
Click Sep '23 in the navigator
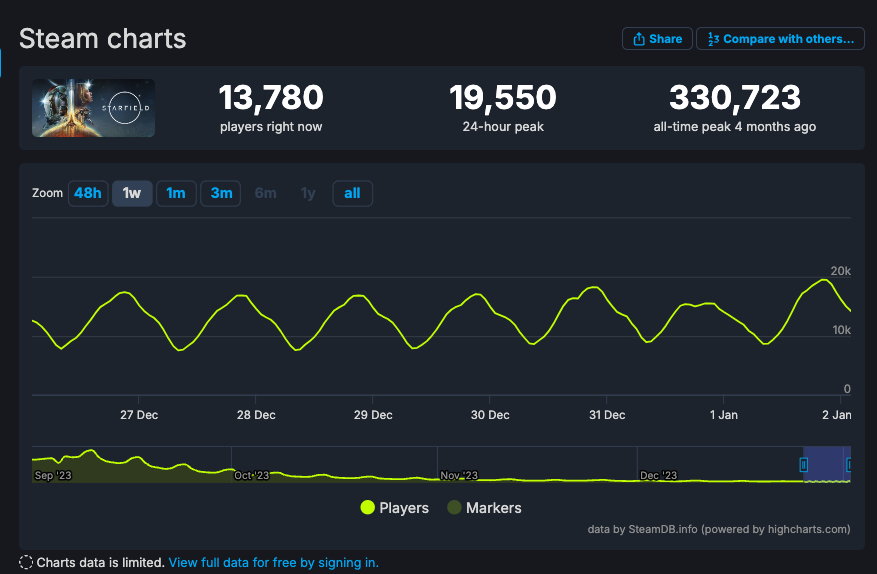click(53, 476)
